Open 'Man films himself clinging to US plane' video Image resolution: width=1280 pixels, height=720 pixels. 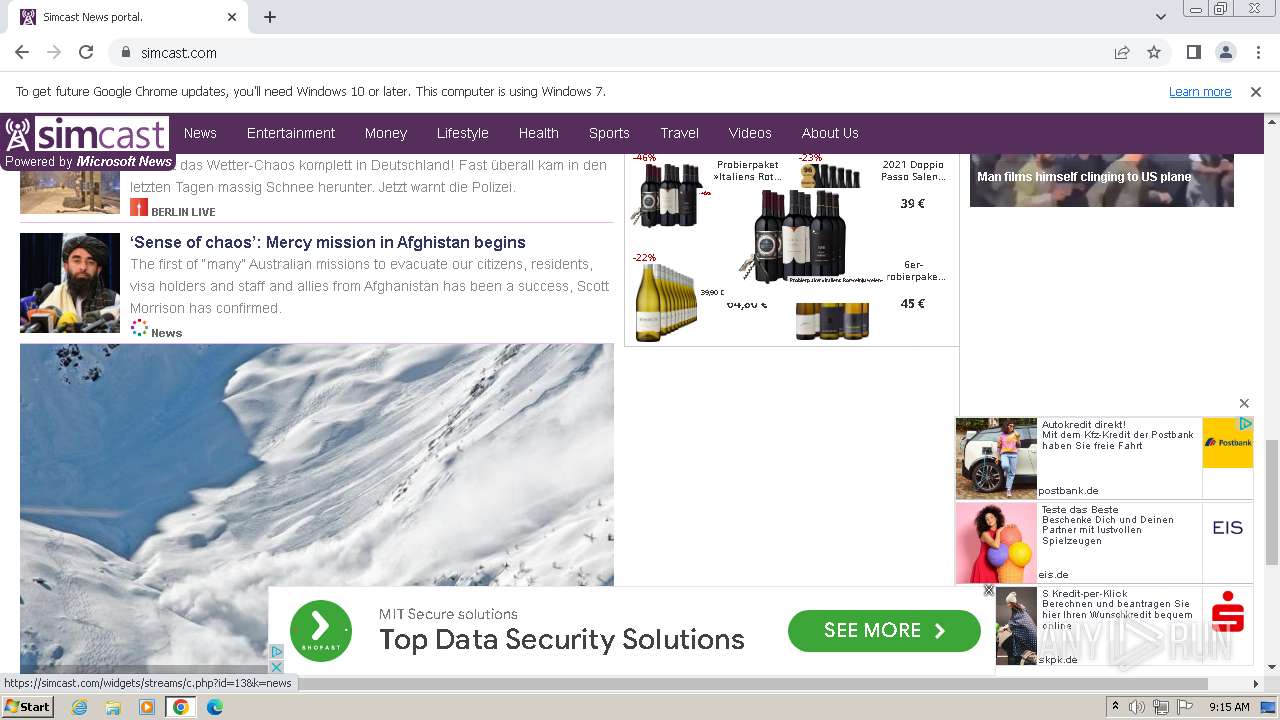coord(1102,180)
